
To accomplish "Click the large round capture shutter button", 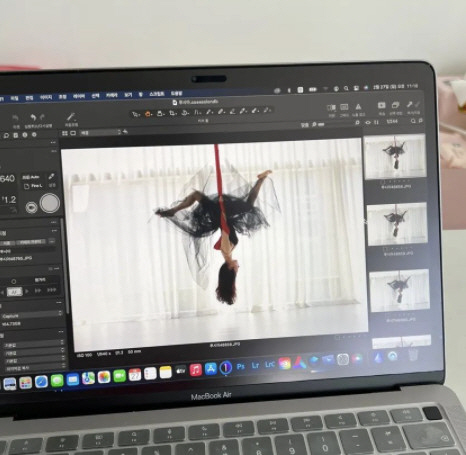I will tap(50, 203).
